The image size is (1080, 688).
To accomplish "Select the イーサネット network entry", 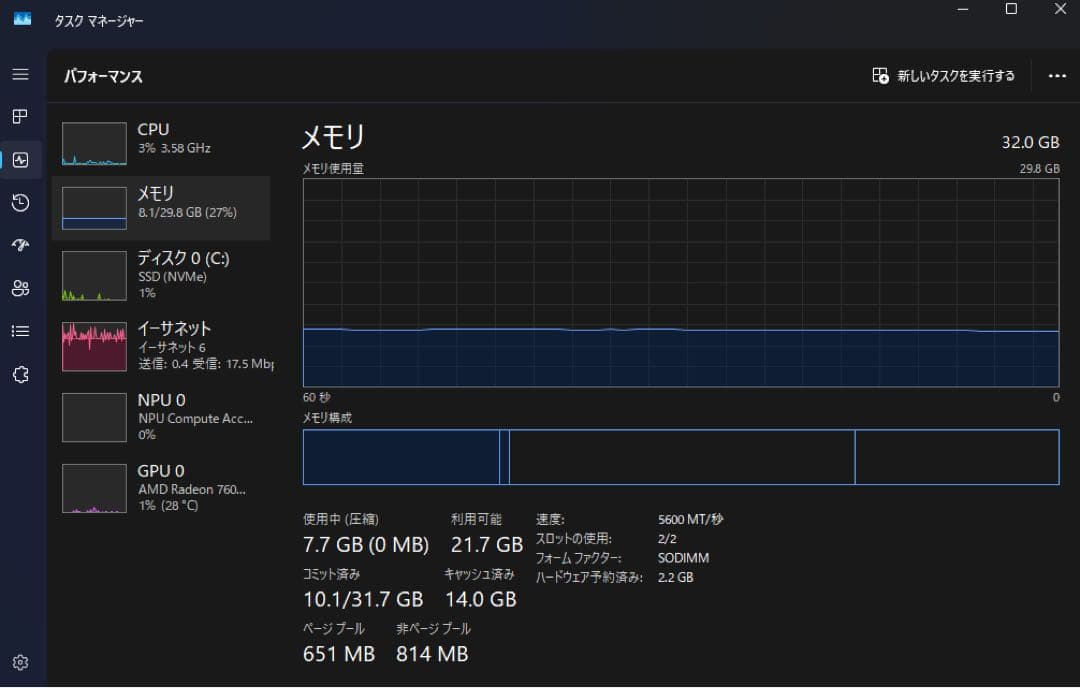I will (160, 345).
